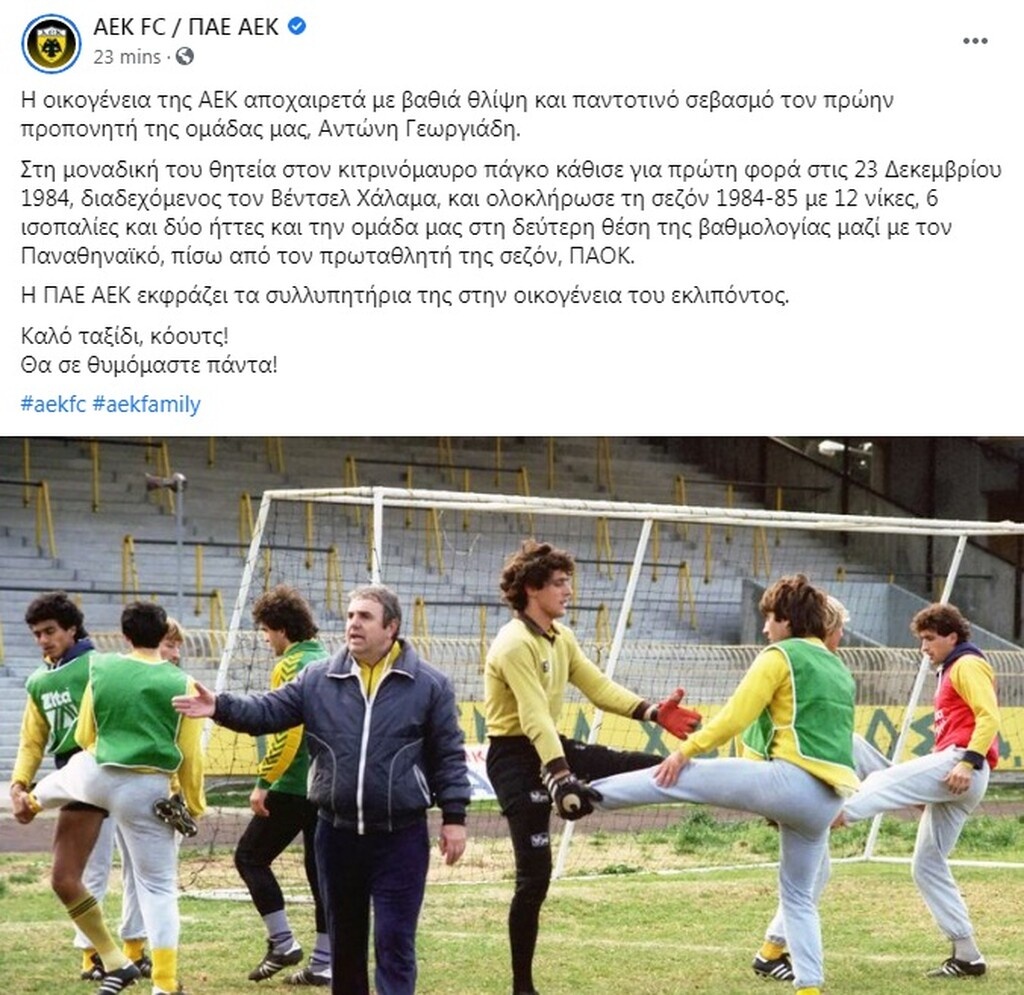Click the "23 mins" post timestamp

127,57
